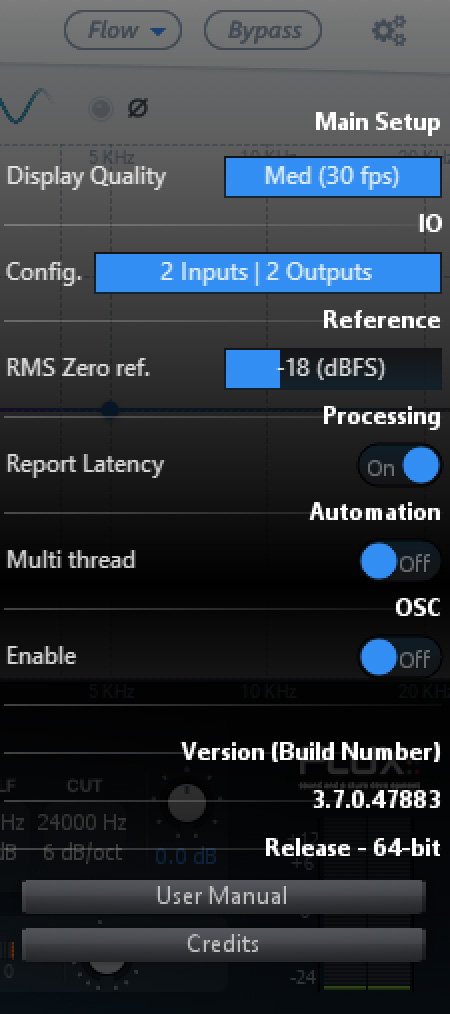Open the User Manual
Viewport: 450px width, 1014px height.
(x=223, y=896)
